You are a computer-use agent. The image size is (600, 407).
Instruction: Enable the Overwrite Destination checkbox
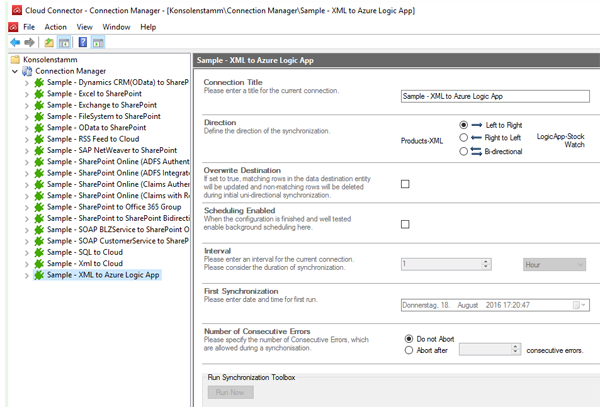pos(405,184)
